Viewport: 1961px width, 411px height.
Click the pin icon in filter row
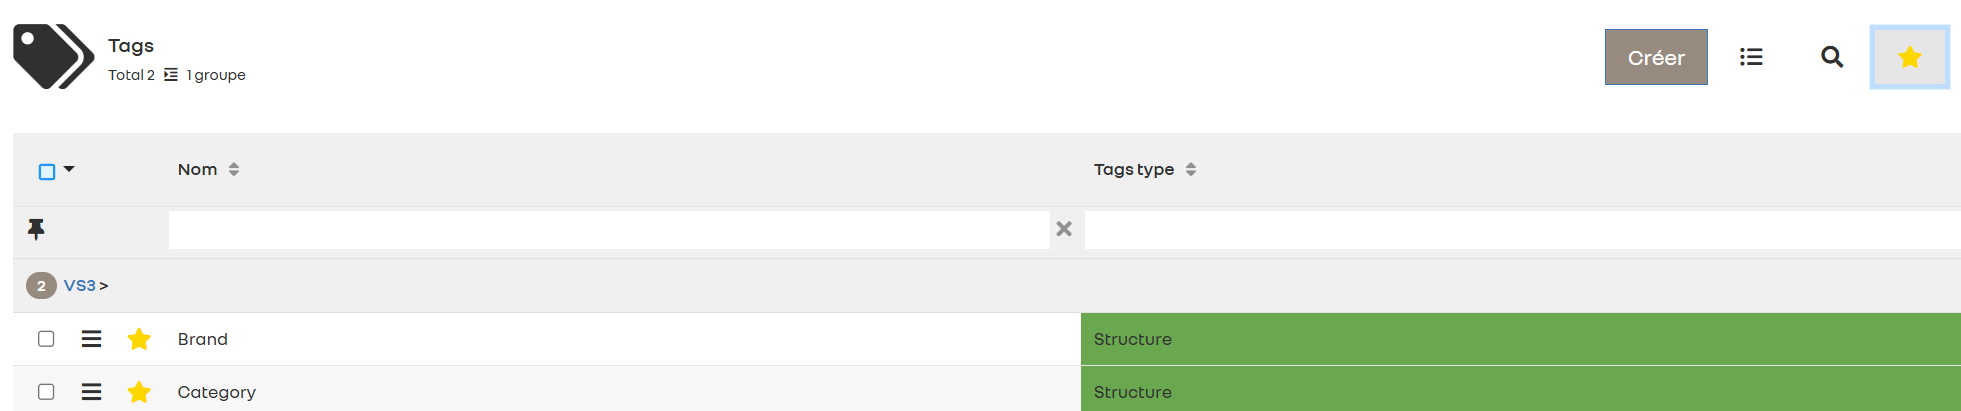click(36, 230)
